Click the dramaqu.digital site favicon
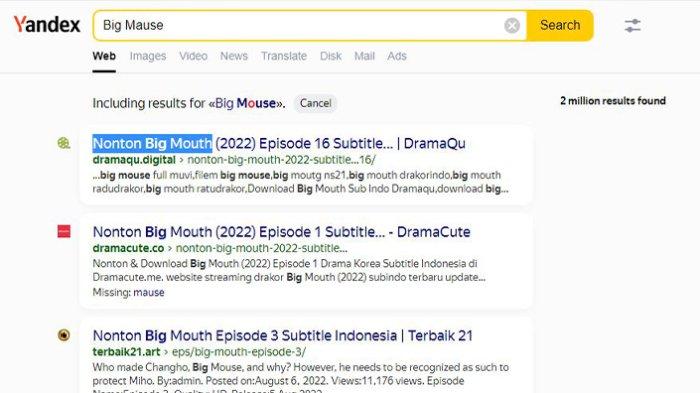 point(64,143)
